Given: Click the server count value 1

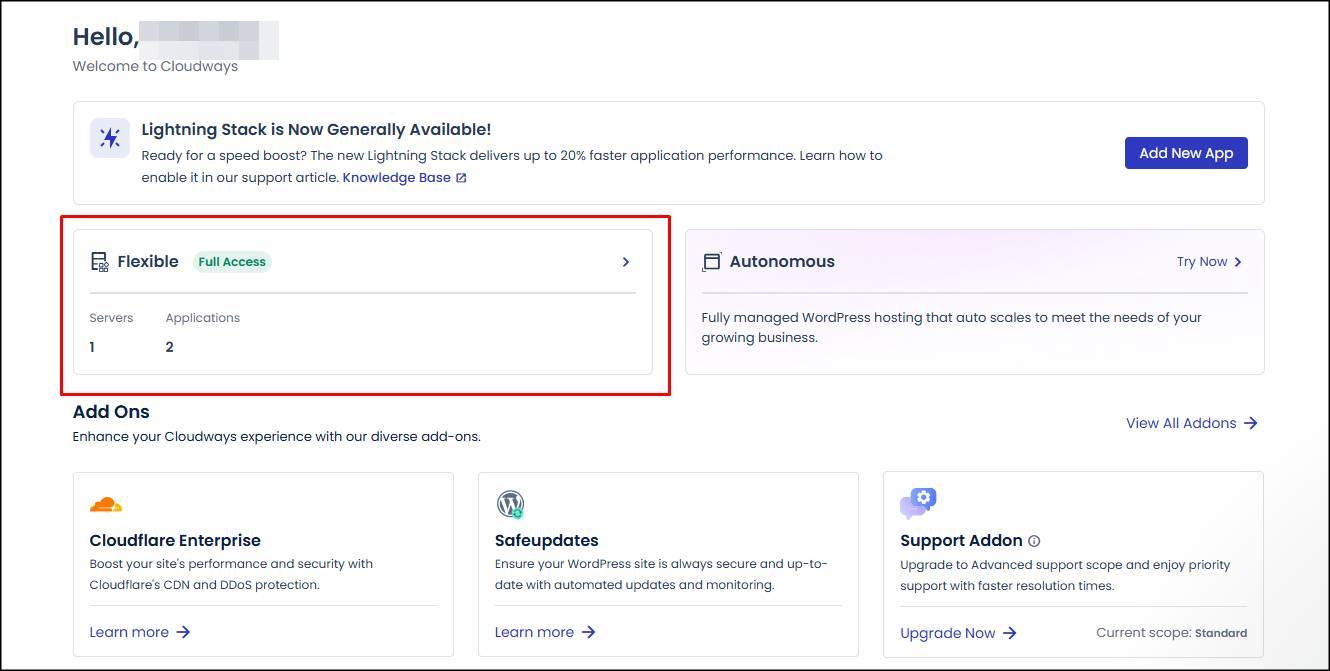Looking at the screenshot, I should [x=92, y=347].
